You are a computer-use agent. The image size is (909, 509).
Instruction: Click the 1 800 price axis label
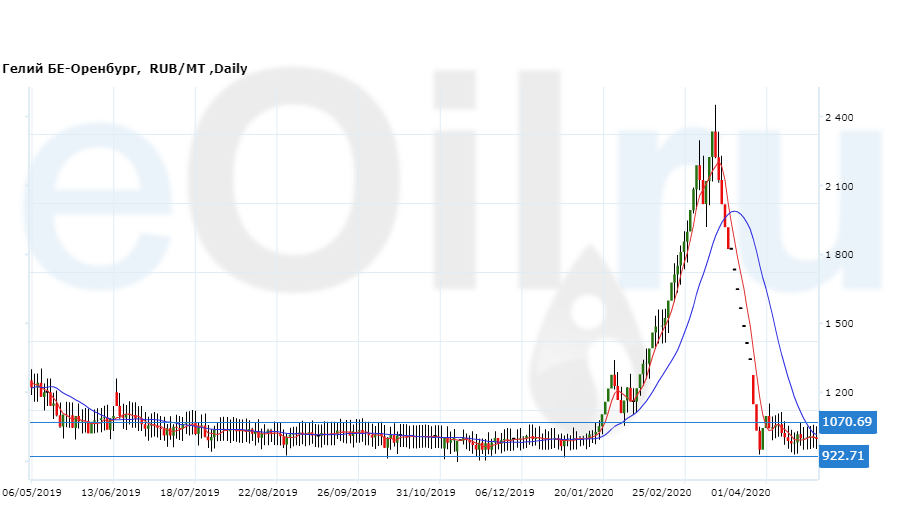pos(838,255)
